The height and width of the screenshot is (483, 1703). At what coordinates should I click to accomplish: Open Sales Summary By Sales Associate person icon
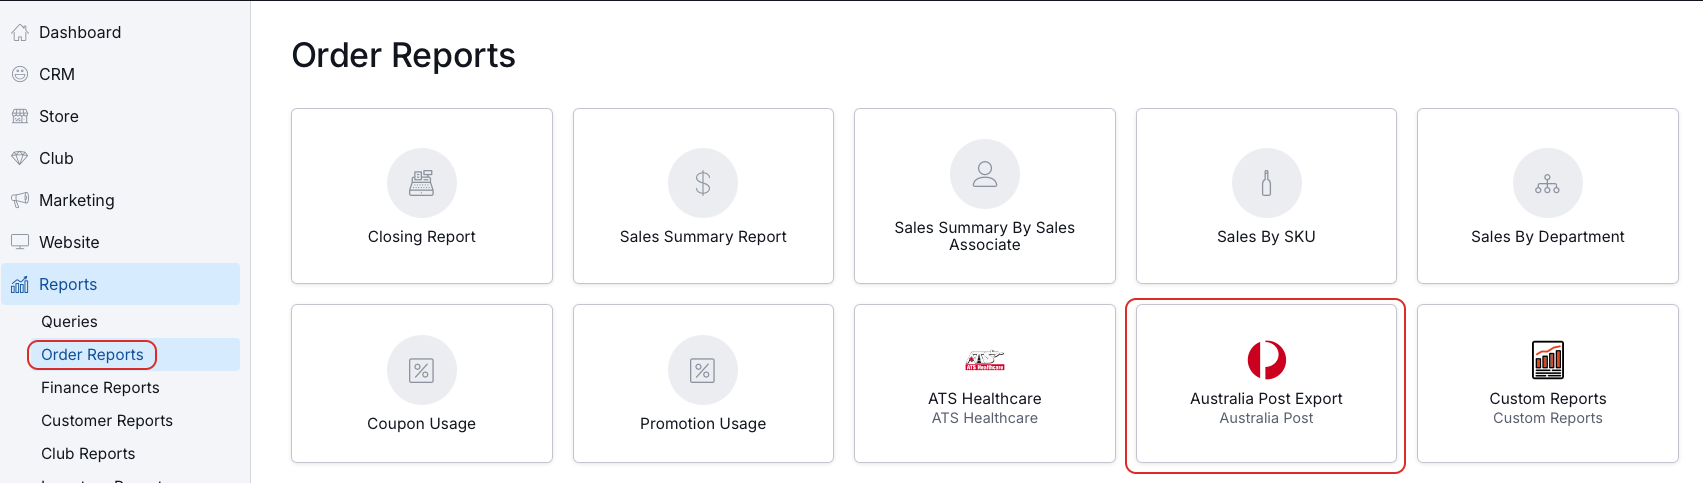985,174
